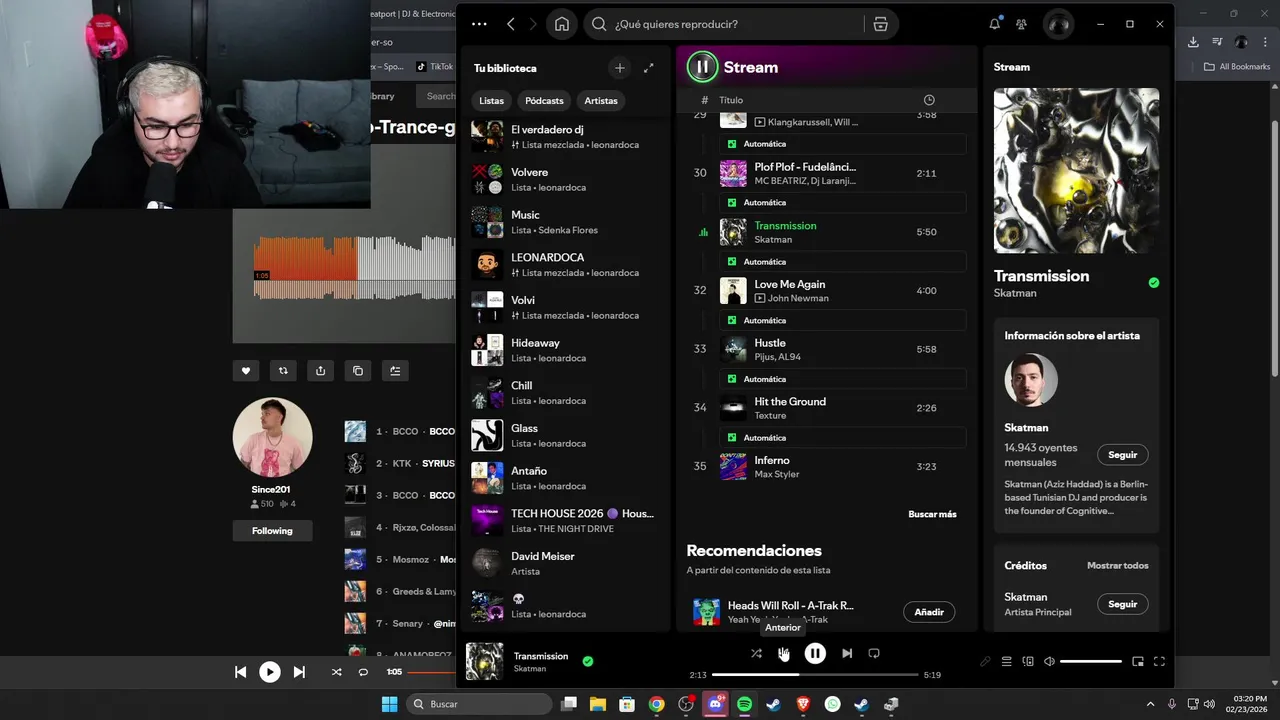Screen dimensions: 1280x720
Task: Seek on Spotify progress bar
Action: 815,674
